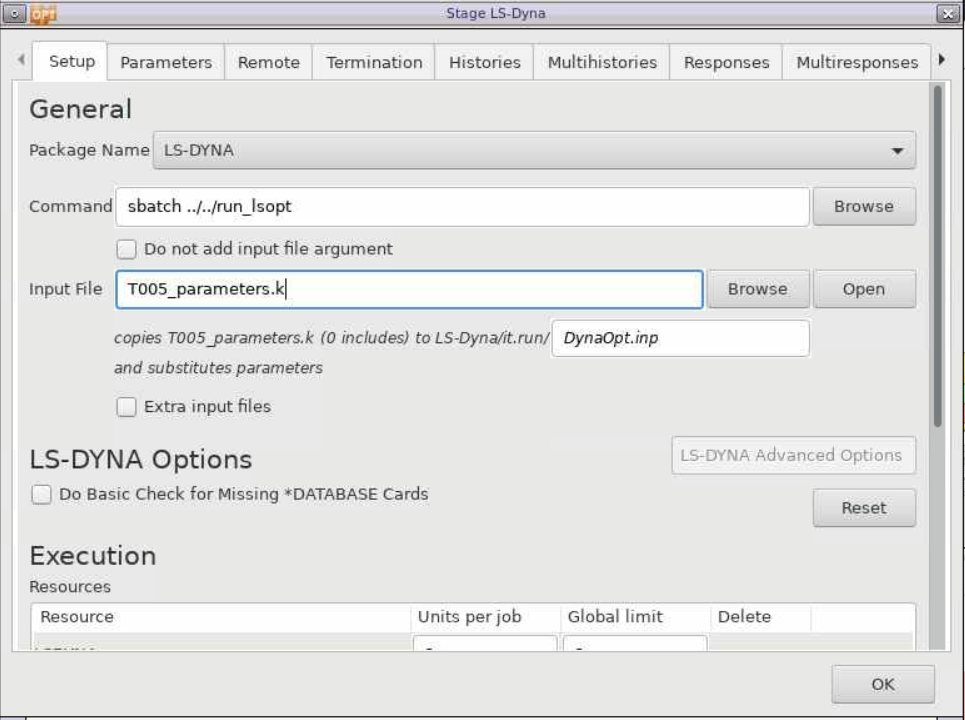The height and width of the screenshot is (720, 965).
Task: Confirm the dialog with OK
Action: click(x=883, y=684)
